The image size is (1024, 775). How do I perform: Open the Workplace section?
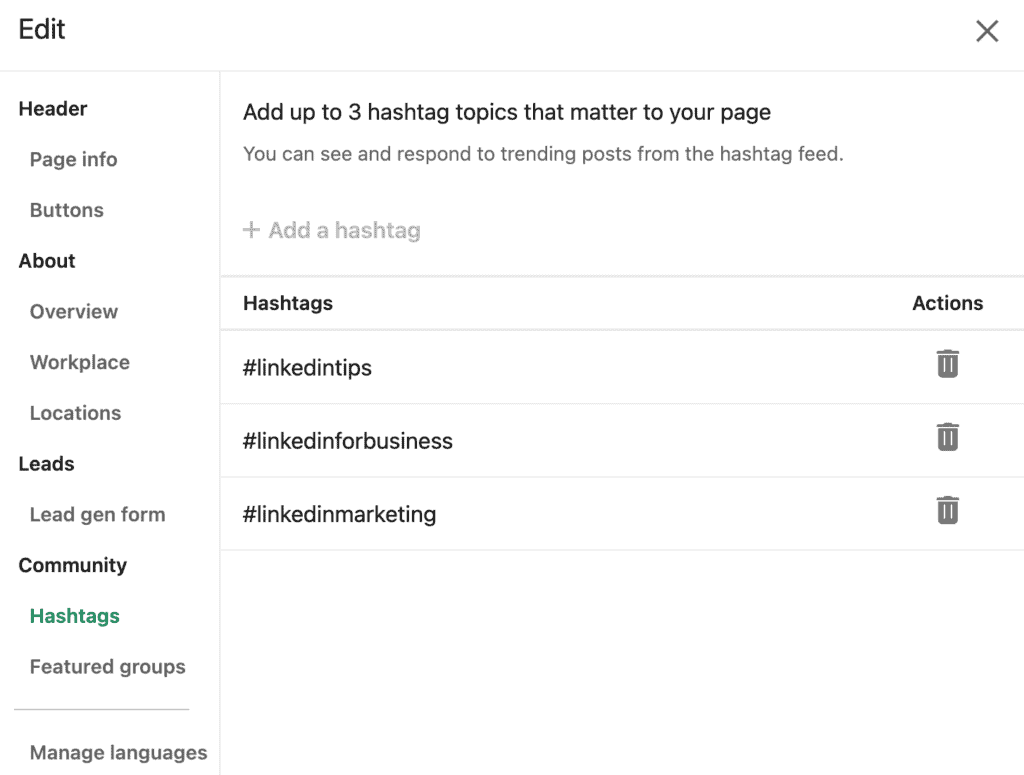80,362
